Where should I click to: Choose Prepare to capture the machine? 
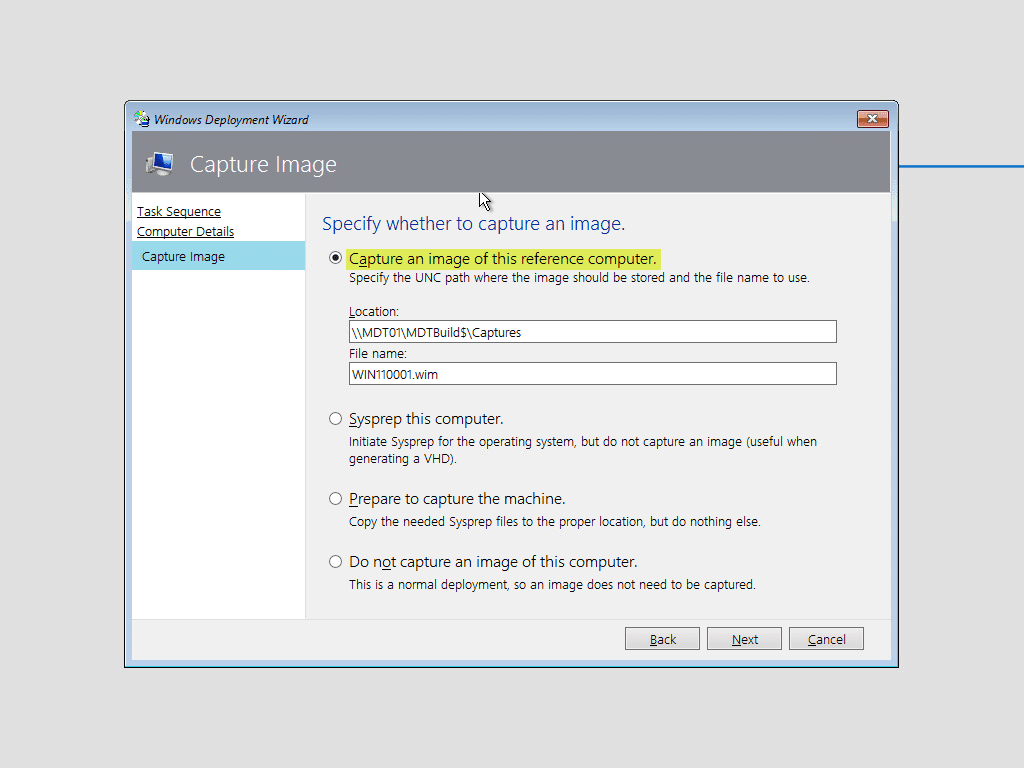(335, 498)
